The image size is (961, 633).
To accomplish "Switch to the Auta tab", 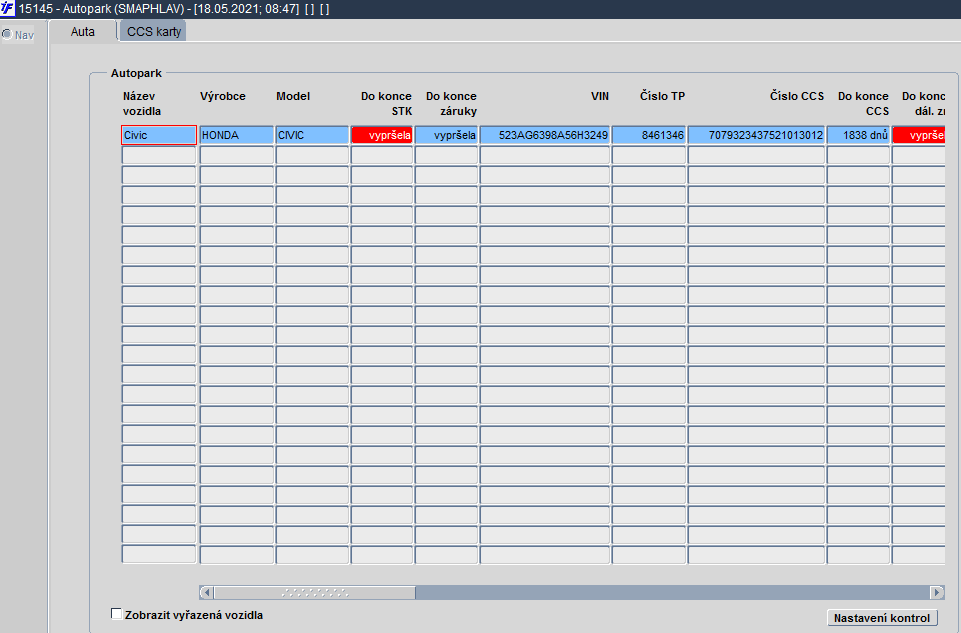I will (83, 32).
